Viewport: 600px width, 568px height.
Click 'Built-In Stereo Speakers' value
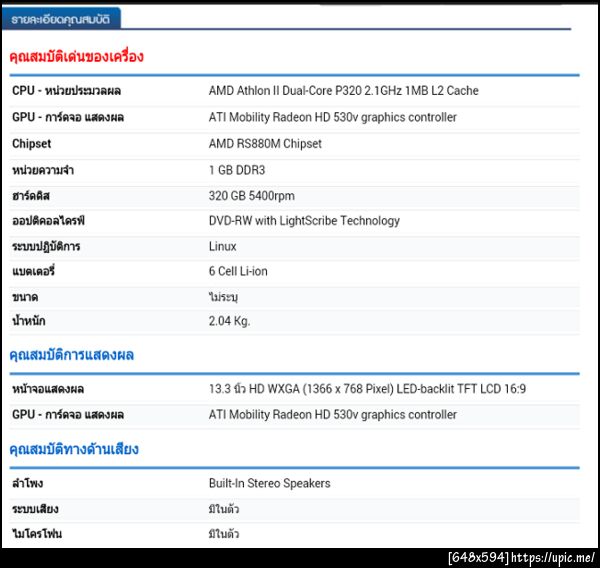(269, 483)
